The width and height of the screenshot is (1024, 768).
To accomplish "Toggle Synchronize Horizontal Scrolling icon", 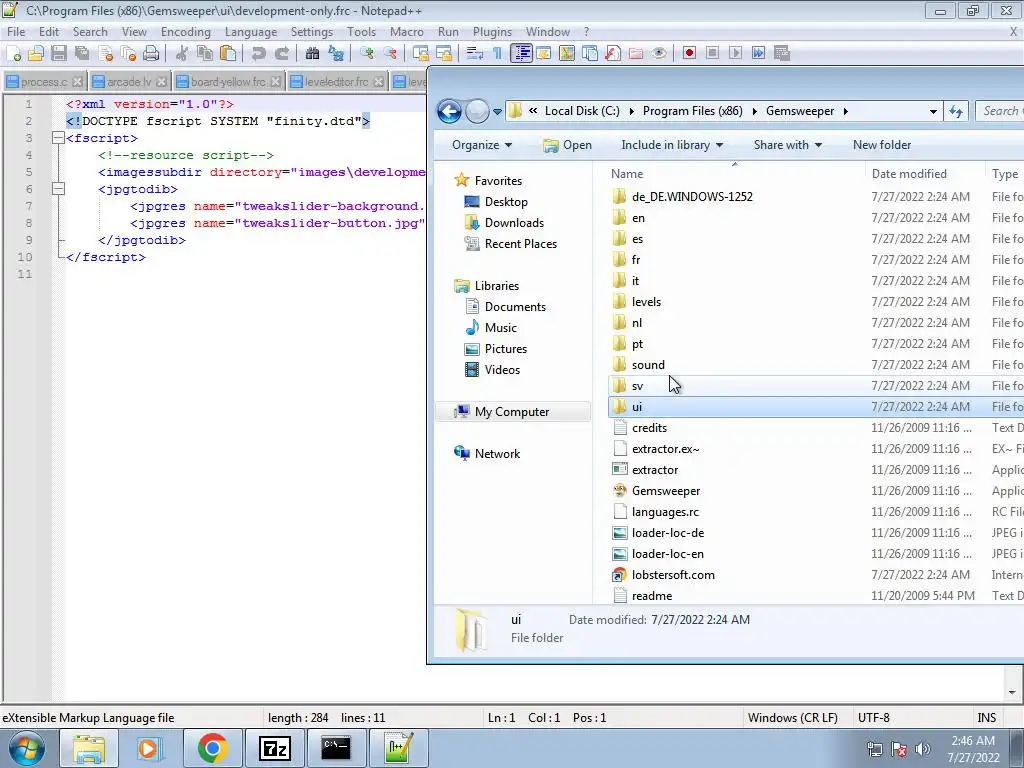I will point(444,54).
